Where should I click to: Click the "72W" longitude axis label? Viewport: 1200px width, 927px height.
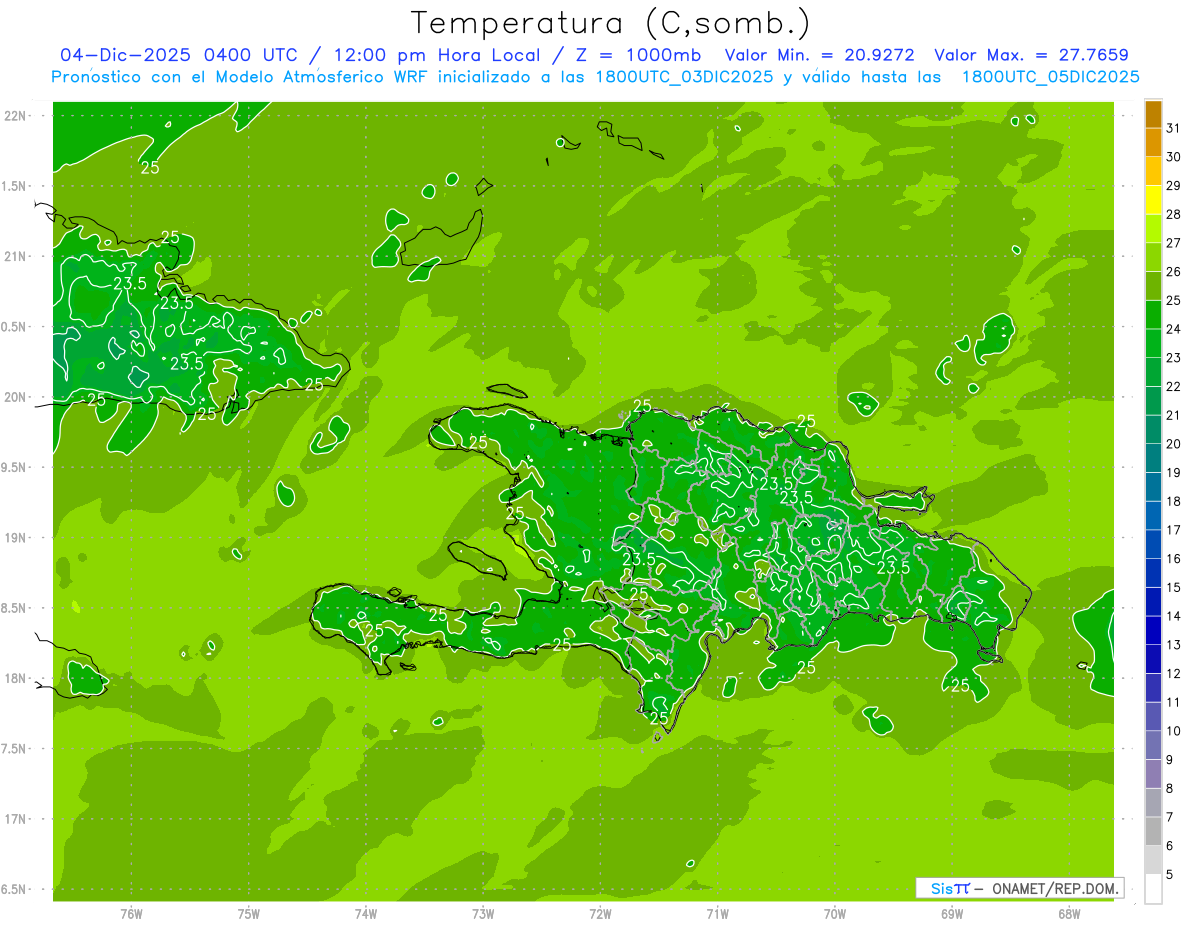tap(600, 913)
